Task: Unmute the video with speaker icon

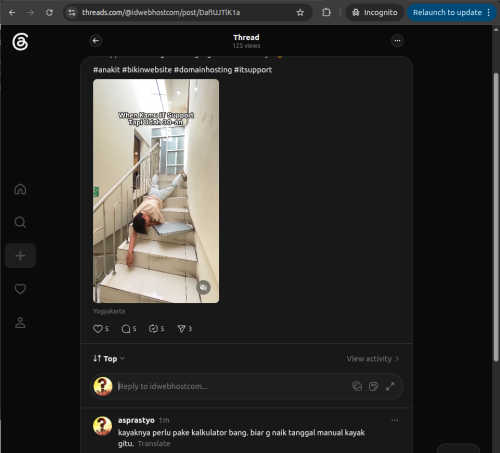Action: (203, 287)
